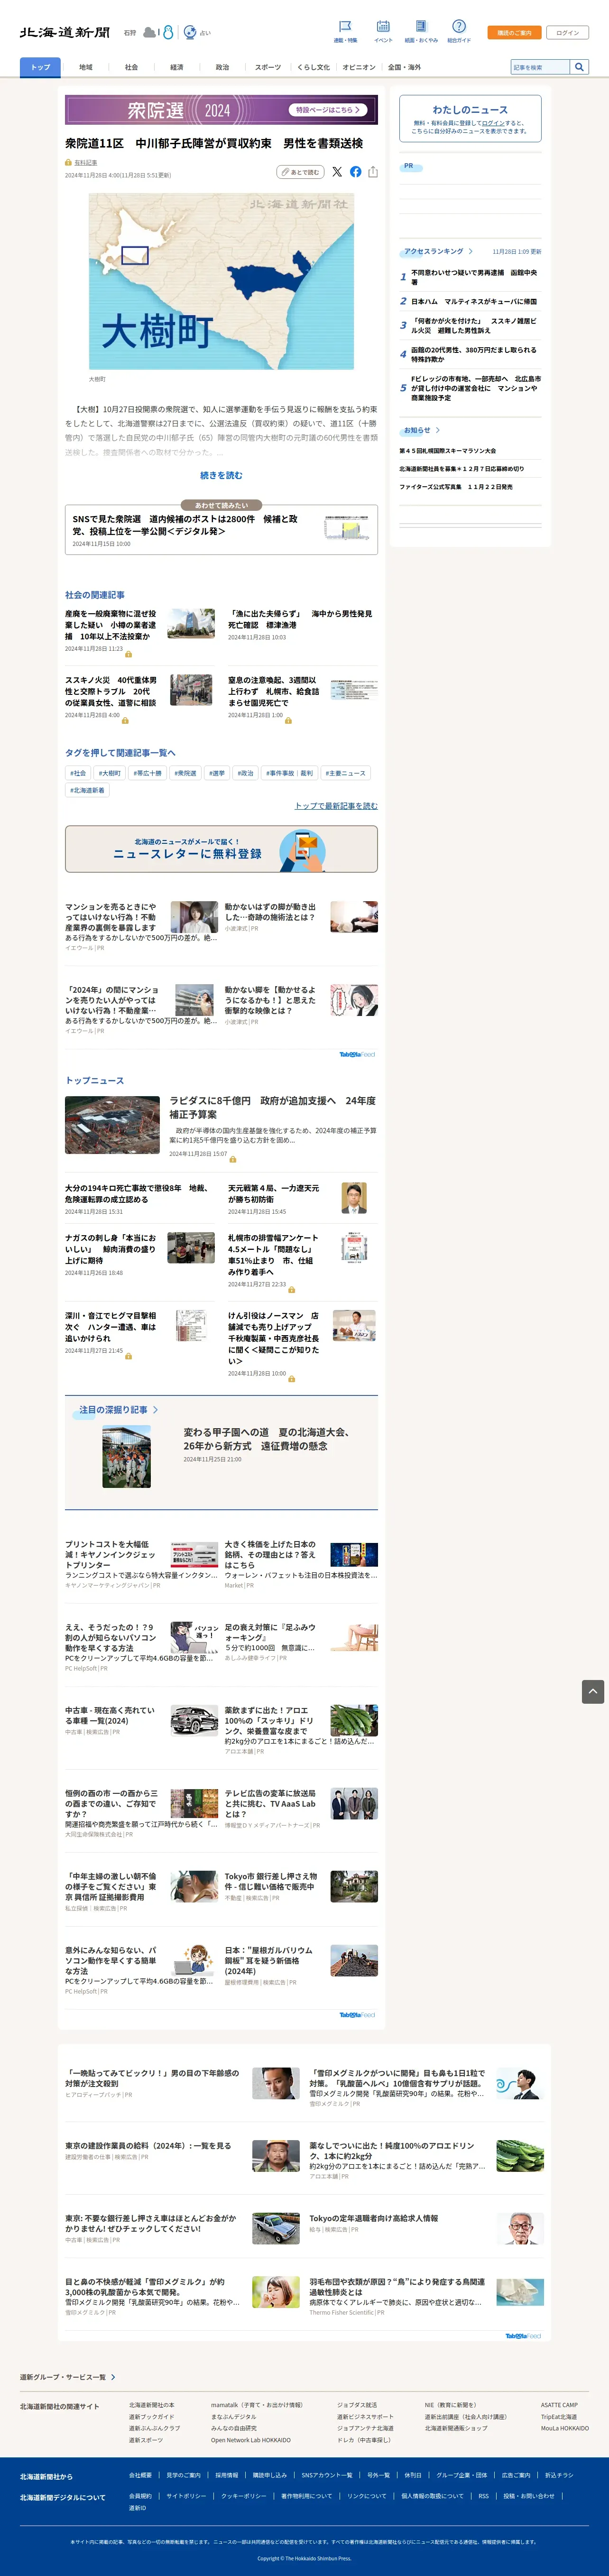Select the 全国・海外 navigation tab
Screen dimensions: 609x2576
point(404,67)
